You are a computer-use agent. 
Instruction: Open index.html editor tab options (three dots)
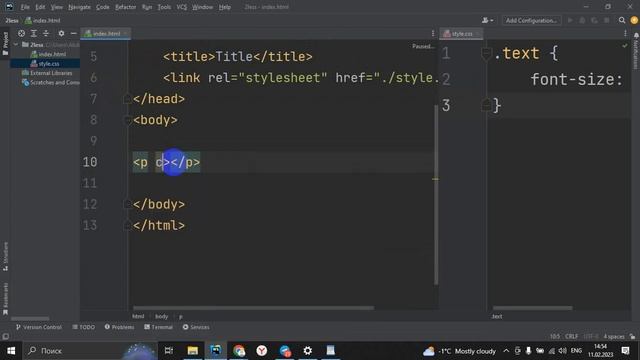coord(433,33)
